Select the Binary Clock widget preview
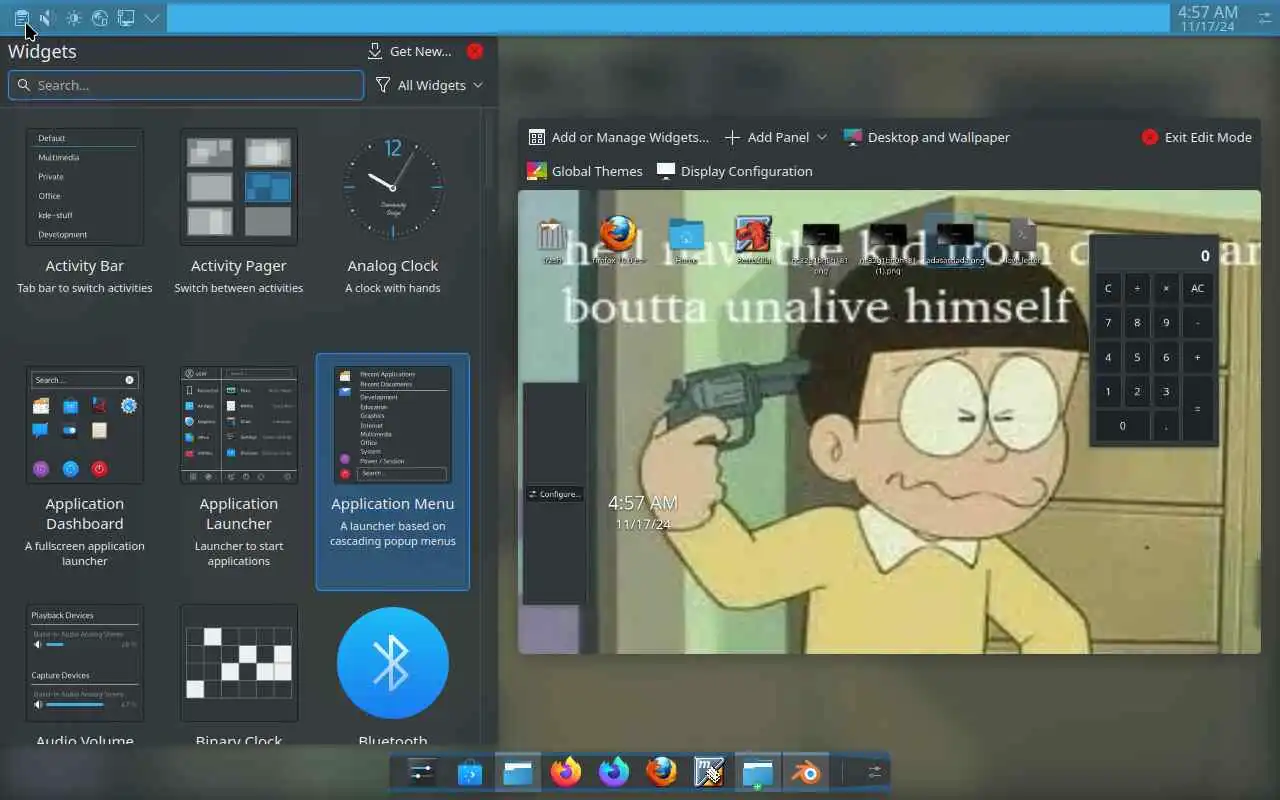Screen dimensions: 1280x800 coord(239,663)
